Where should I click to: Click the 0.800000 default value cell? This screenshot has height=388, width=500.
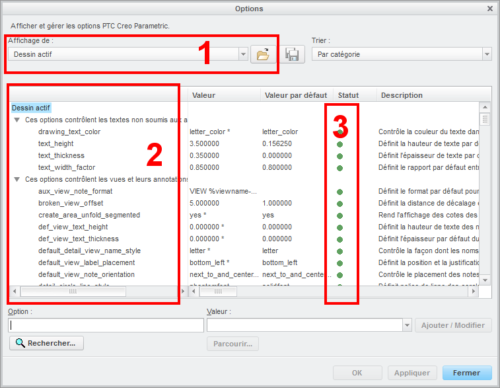click(277, 167)
